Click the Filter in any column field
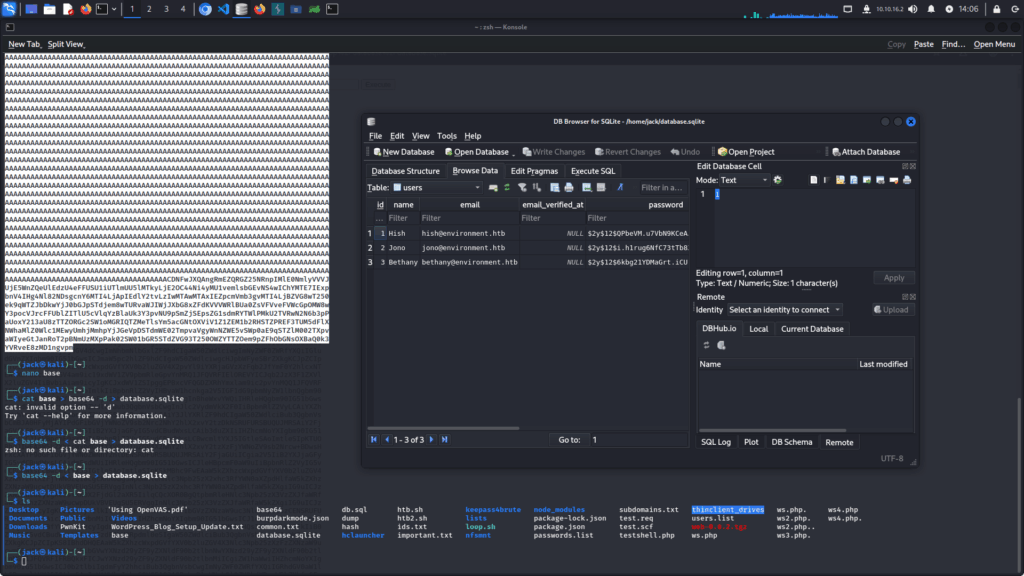The image size is (1024, 576). pyautogui.click(x=662, y=187)
